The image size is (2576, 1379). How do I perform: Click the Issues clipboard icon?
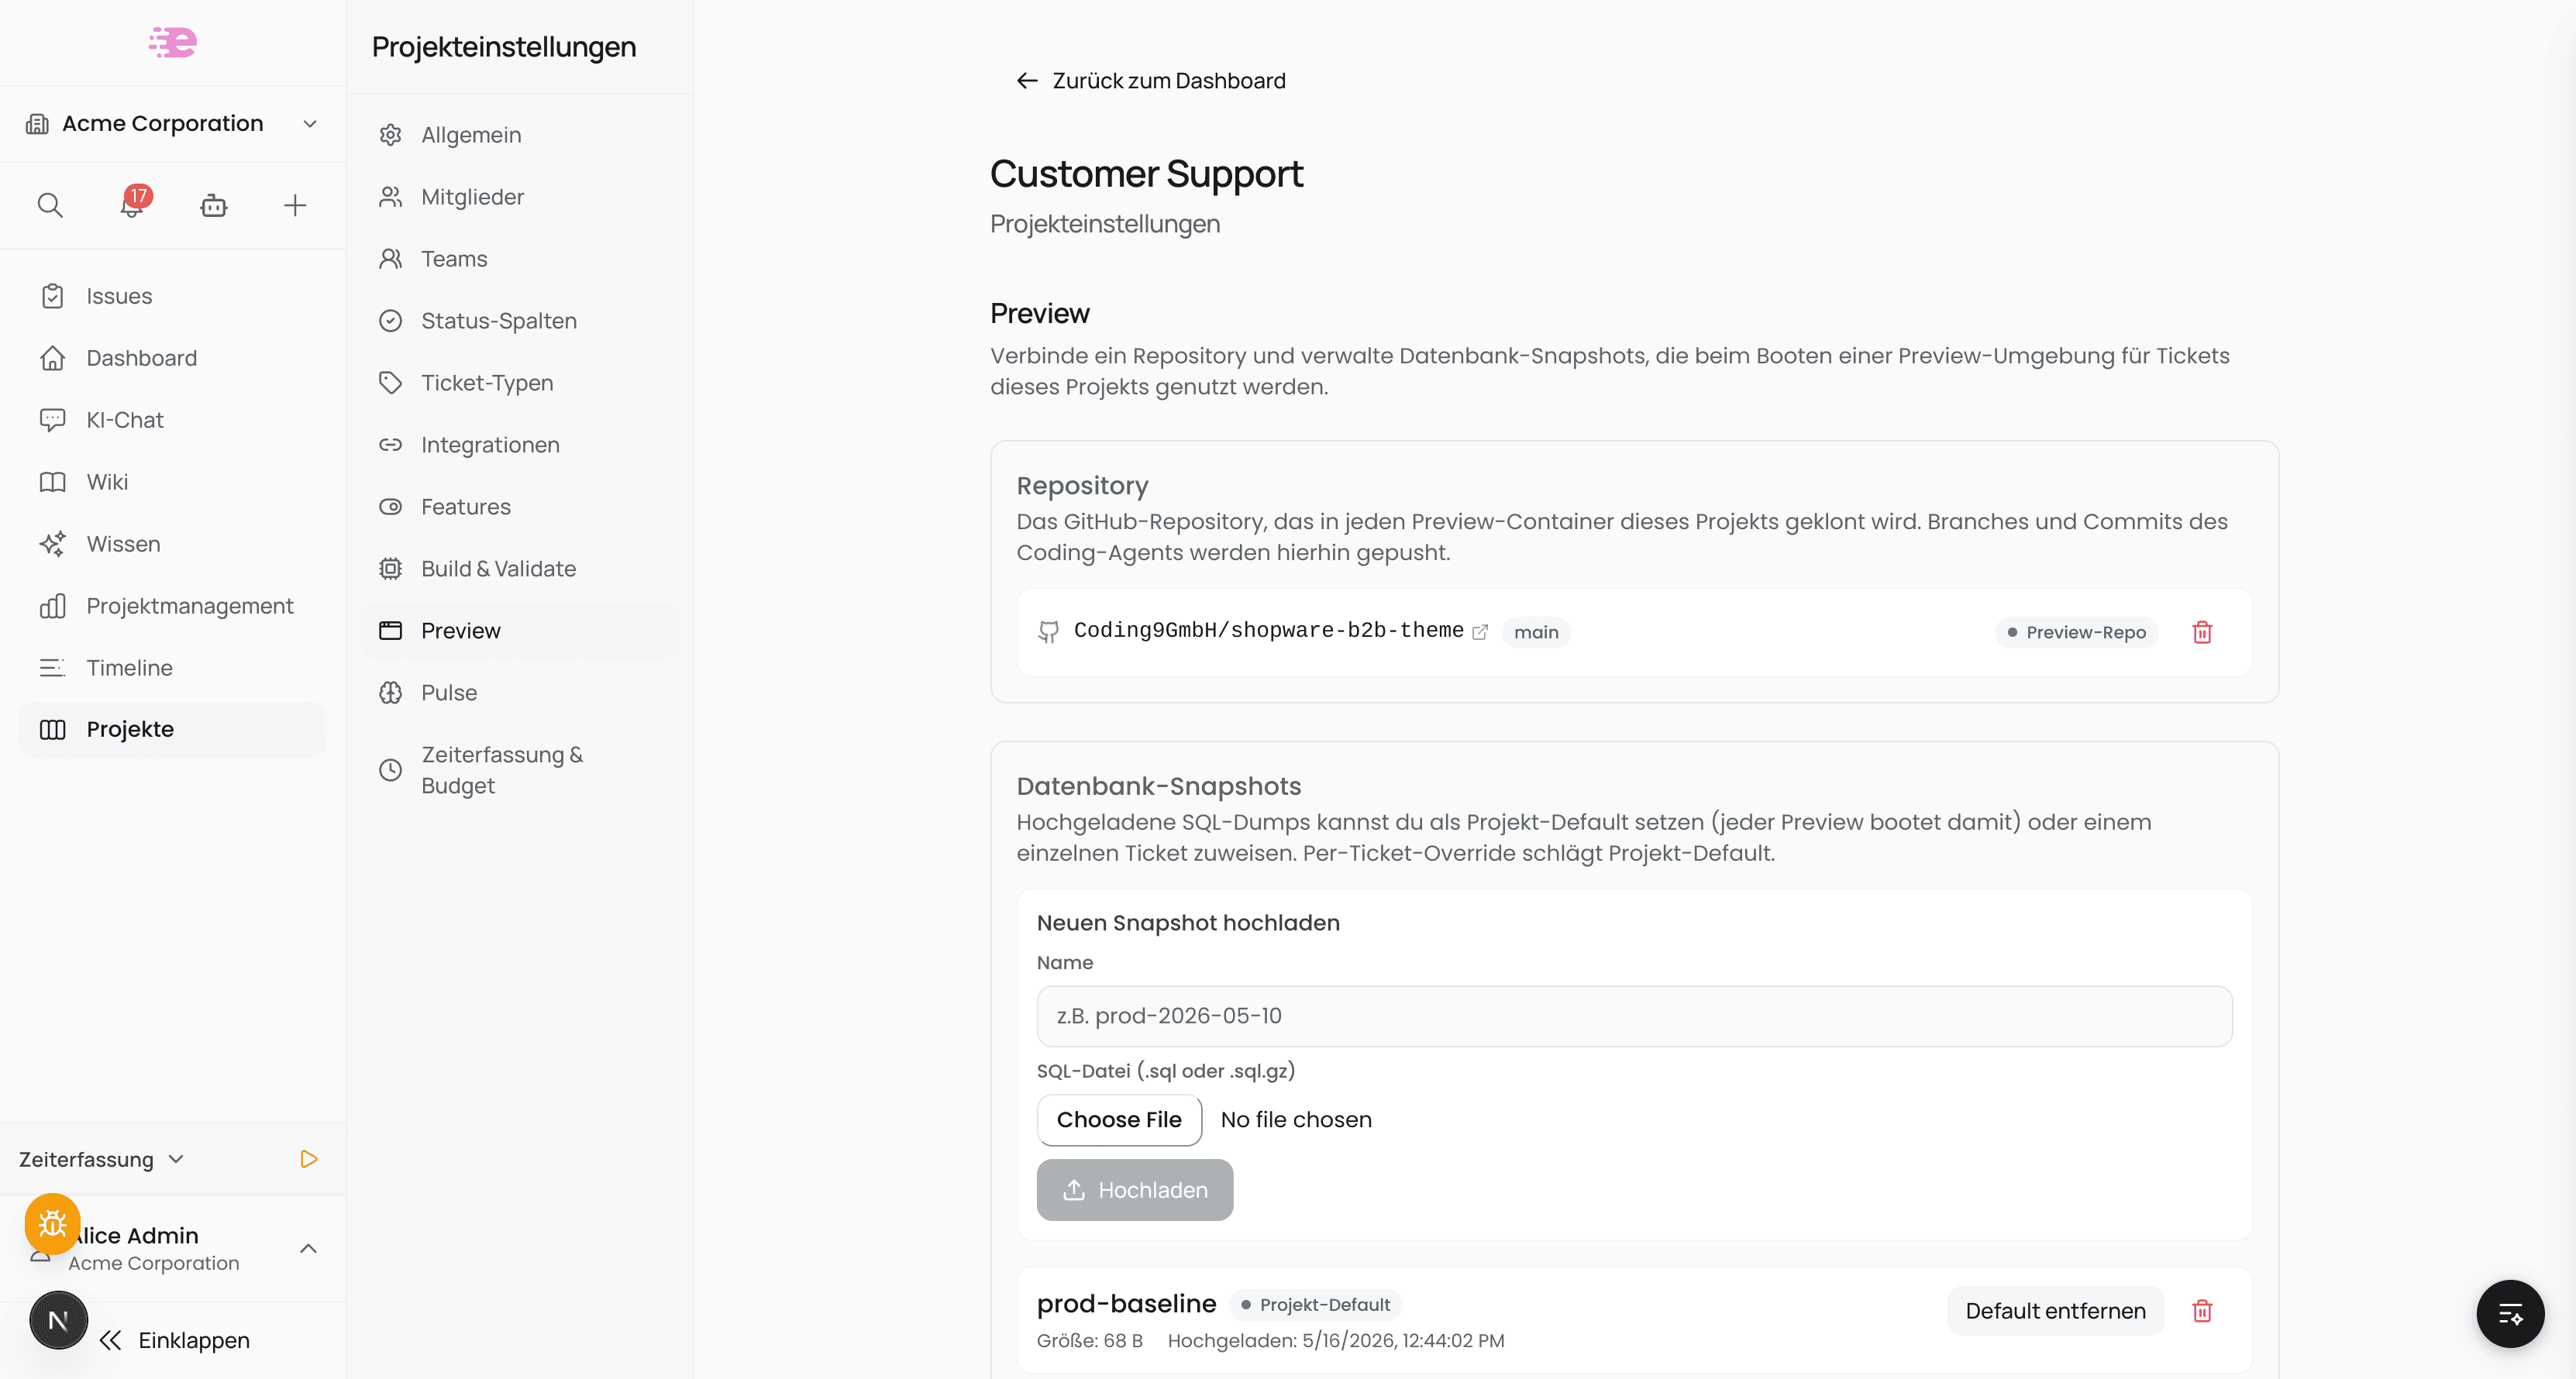pyautogui.click(x=53, y=296)
